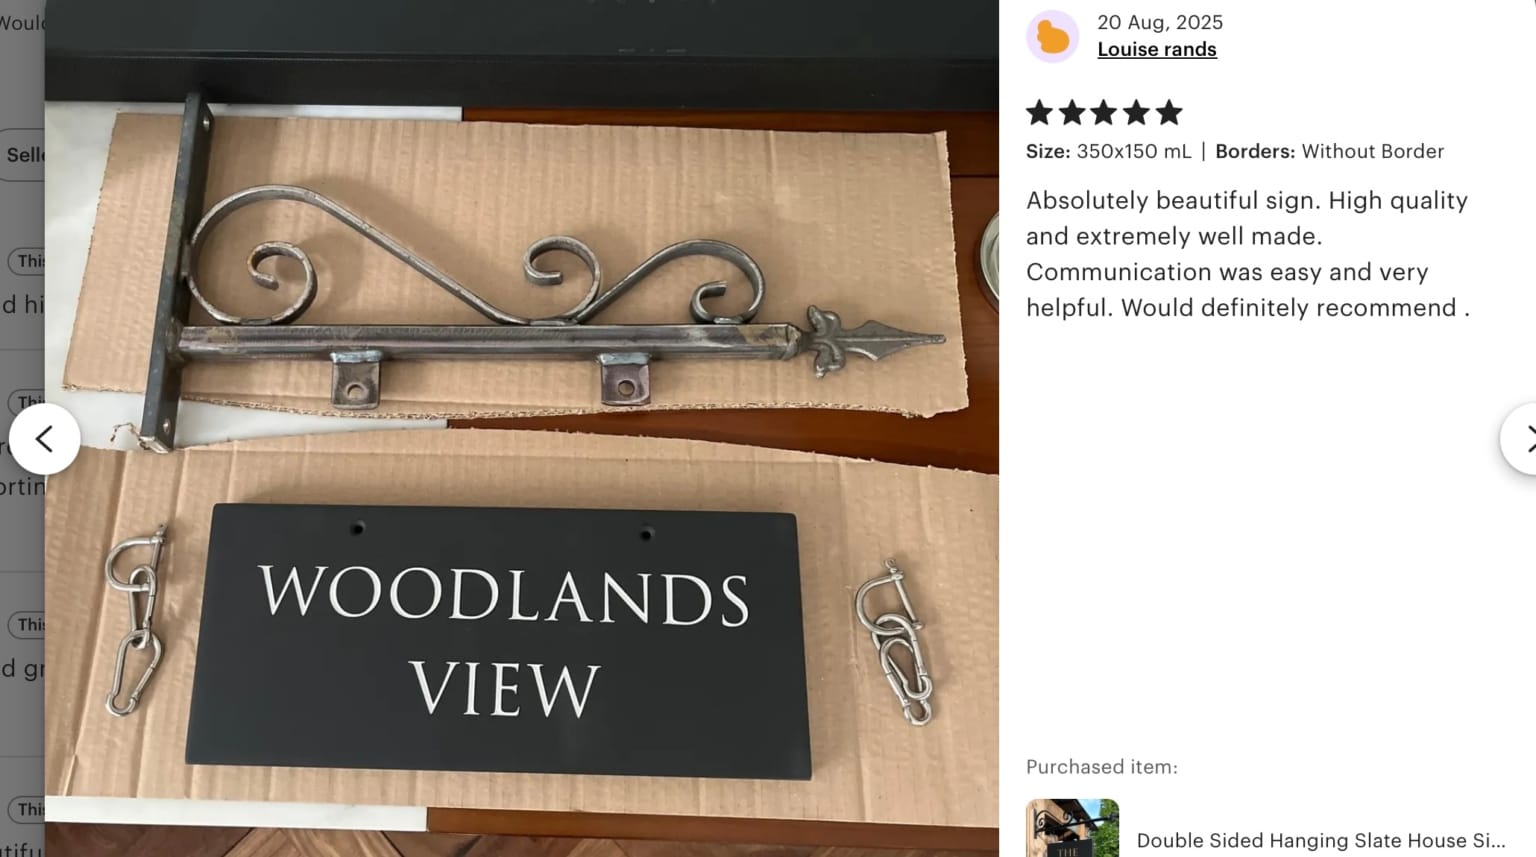Click the Woodlands View sign photo
Screen dimensions: 1536x857
click(x=521, y=428)
